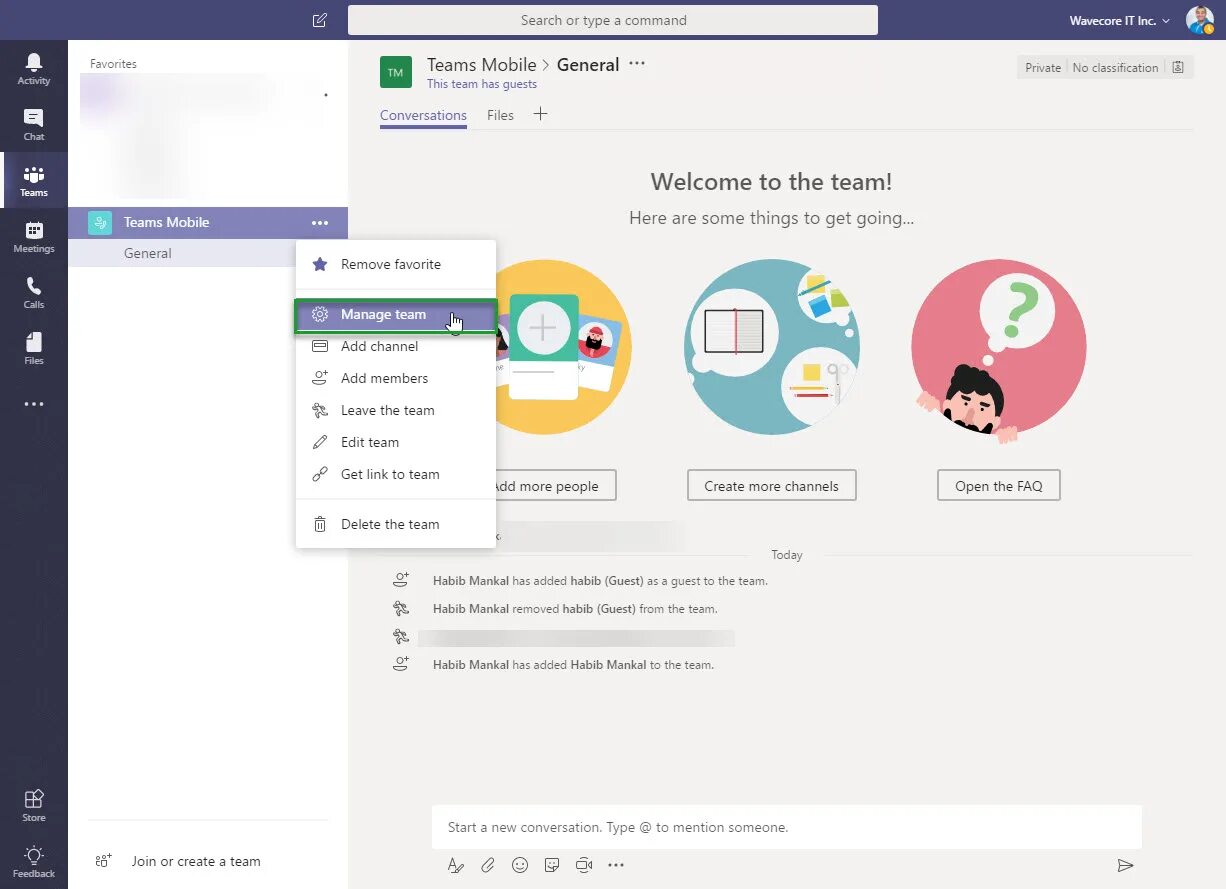Open the emoji picker
This screenshot has width=1226, height=889.
tap(520, 865)
